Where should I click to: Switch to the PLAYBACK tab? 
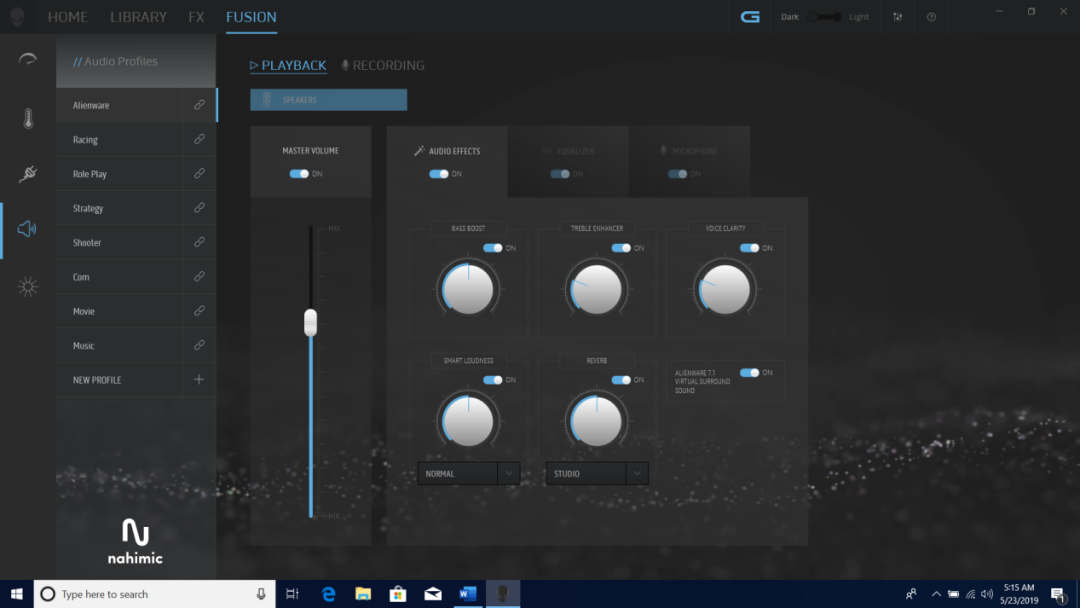(288, 65)
